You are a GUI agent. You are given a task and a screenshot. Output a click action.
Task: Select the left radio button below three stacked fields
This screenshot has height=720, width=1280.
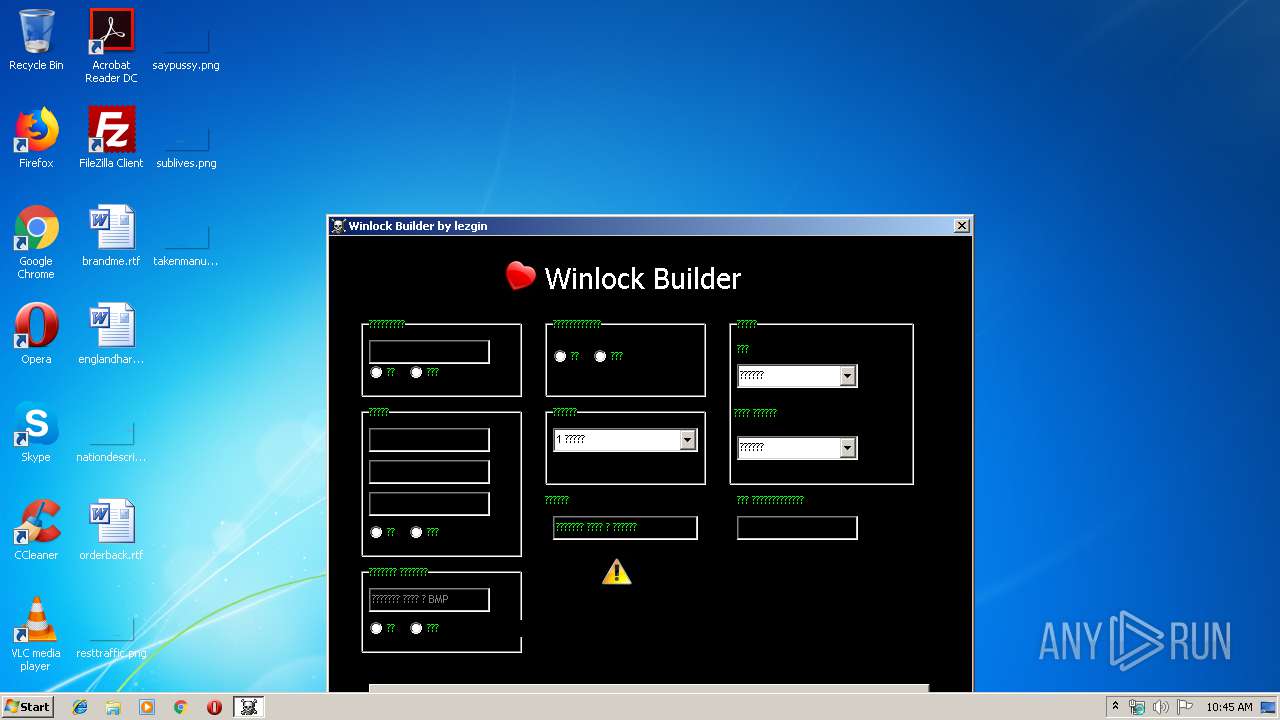376,532
